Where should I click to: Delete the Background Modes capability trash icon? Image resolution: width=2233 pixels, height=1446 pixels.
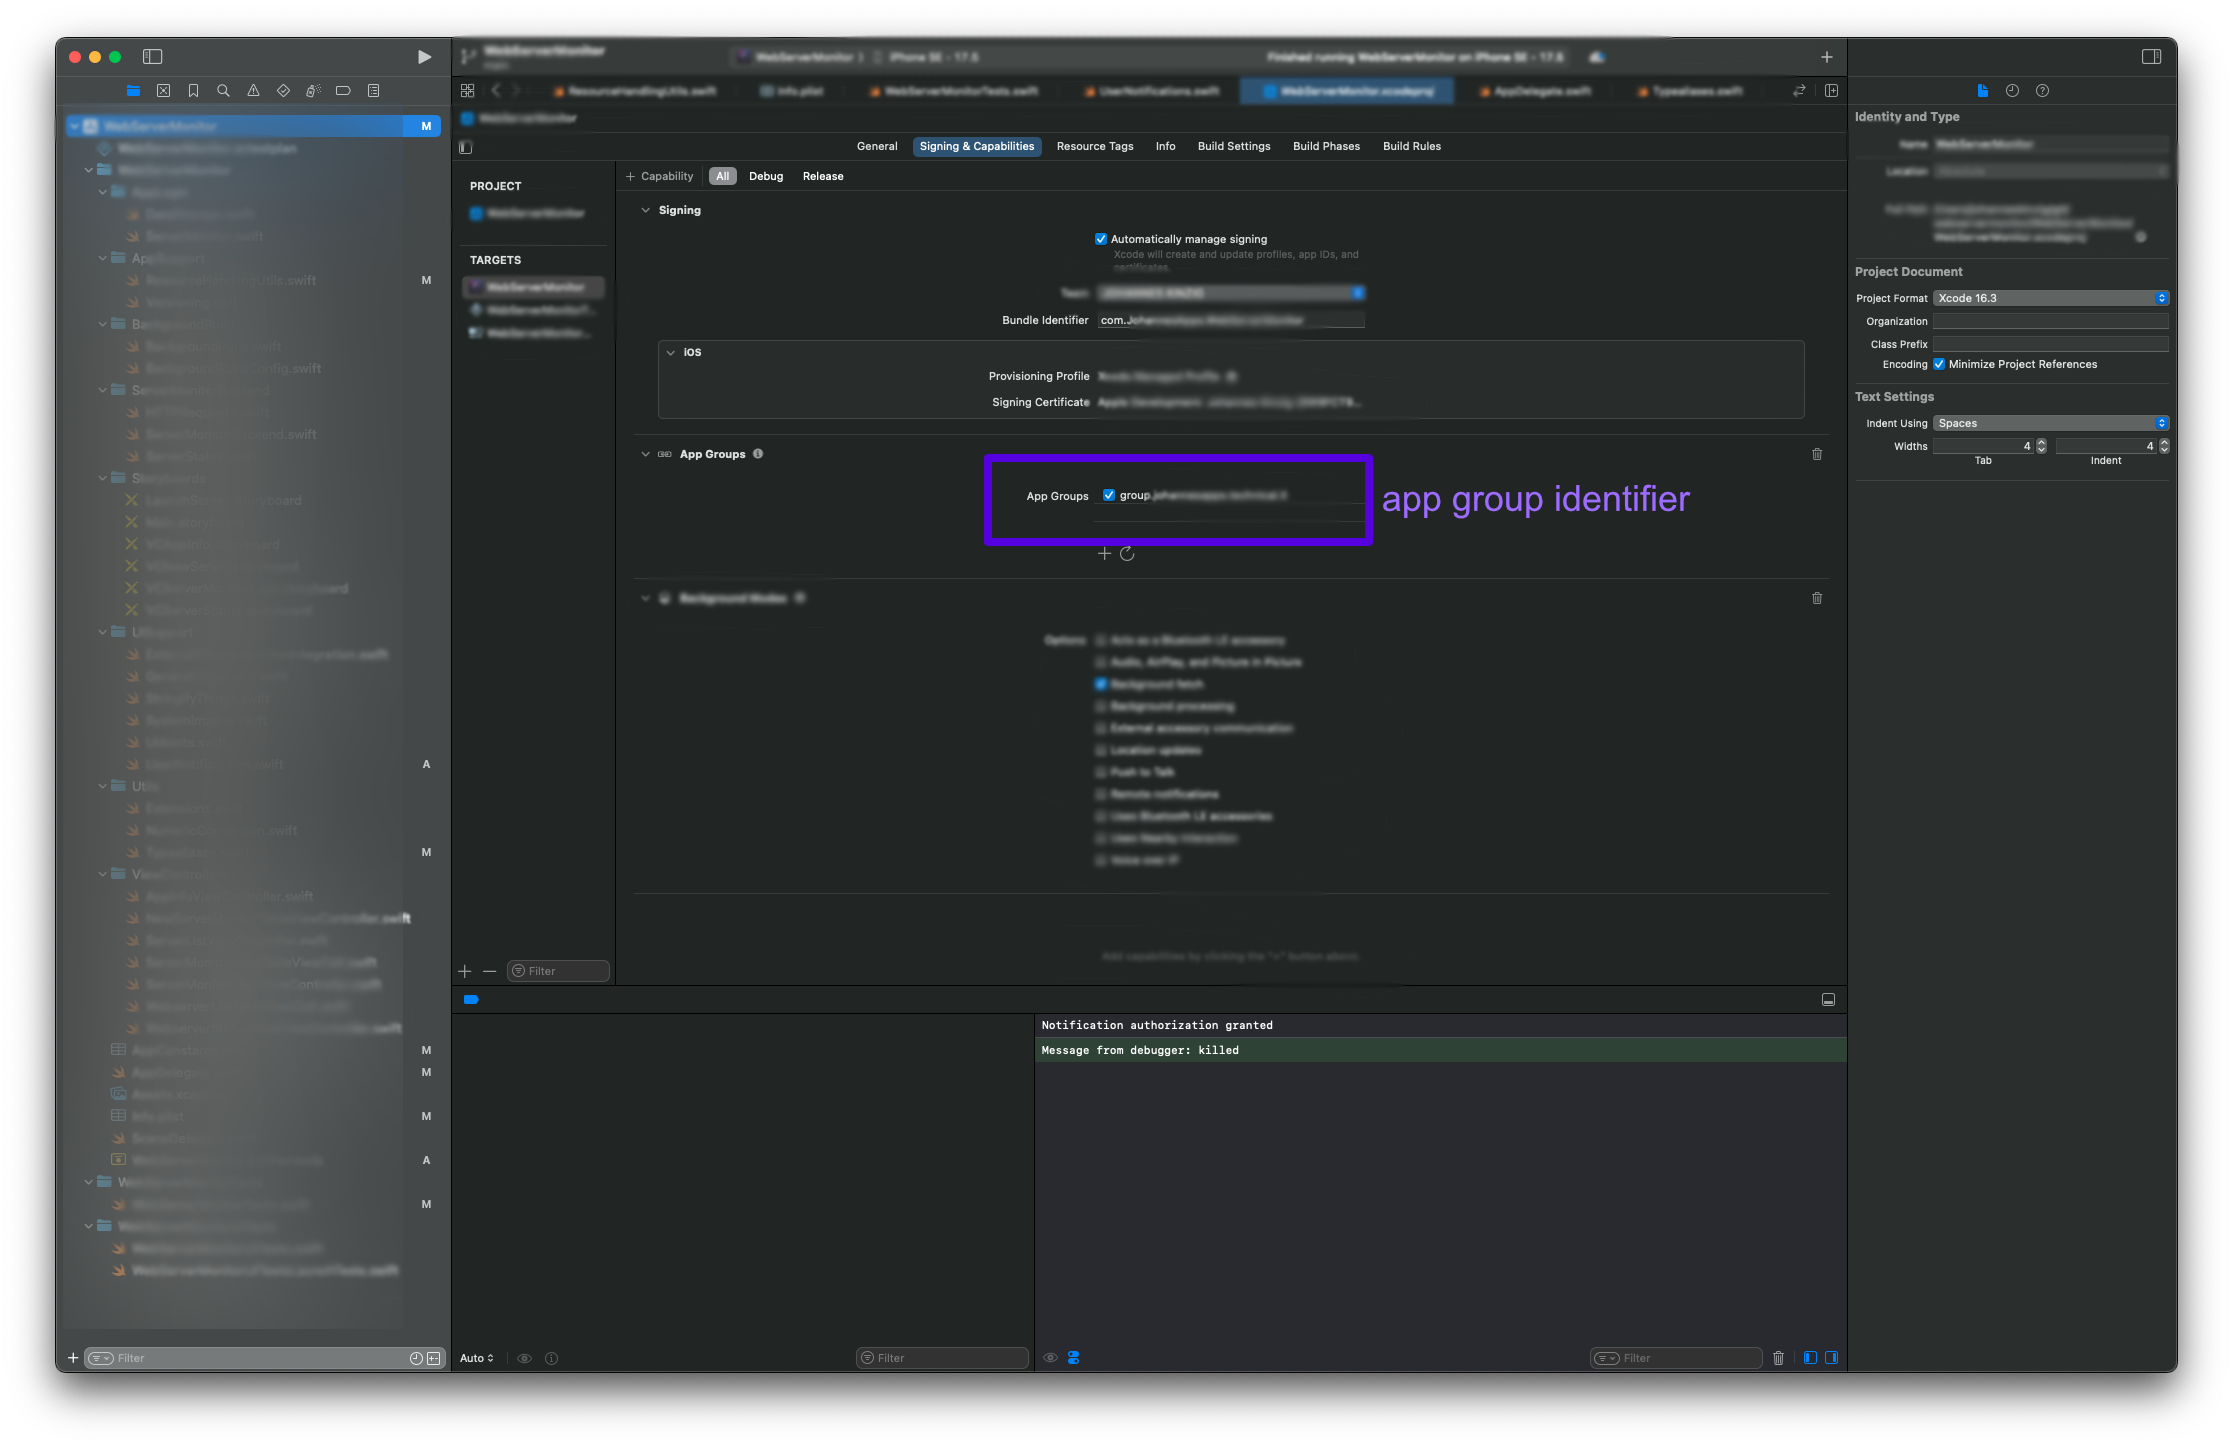[1817, 598]
